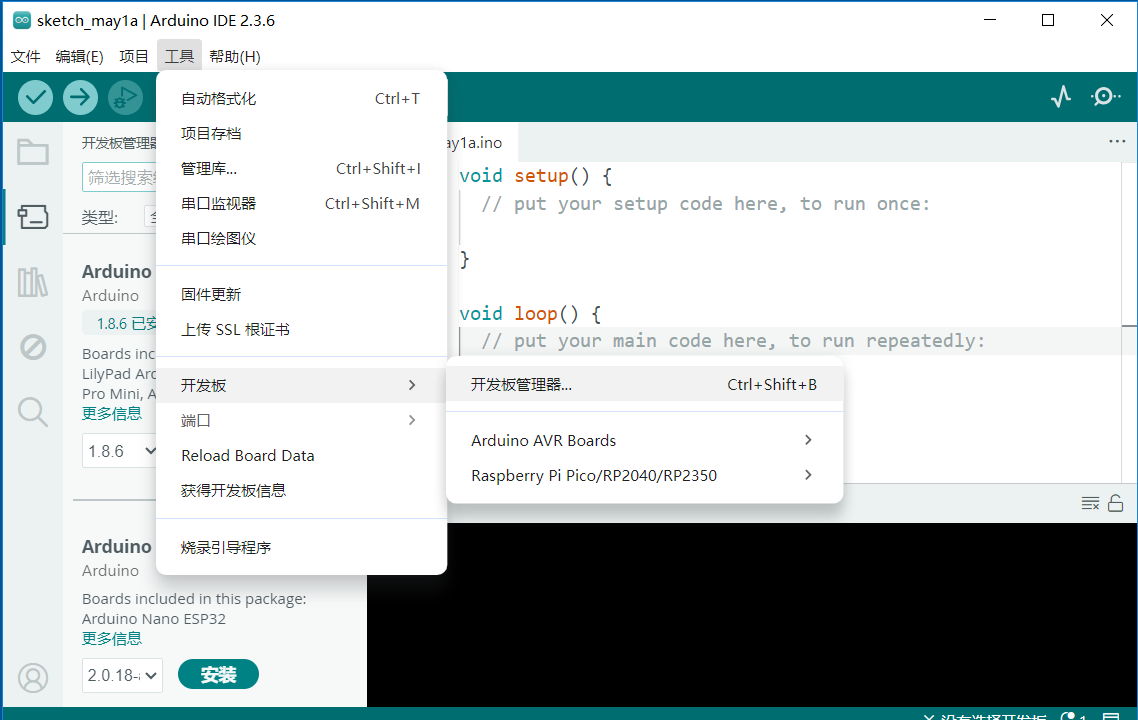Open the Library Manager sidebar icon

(33, 282)
